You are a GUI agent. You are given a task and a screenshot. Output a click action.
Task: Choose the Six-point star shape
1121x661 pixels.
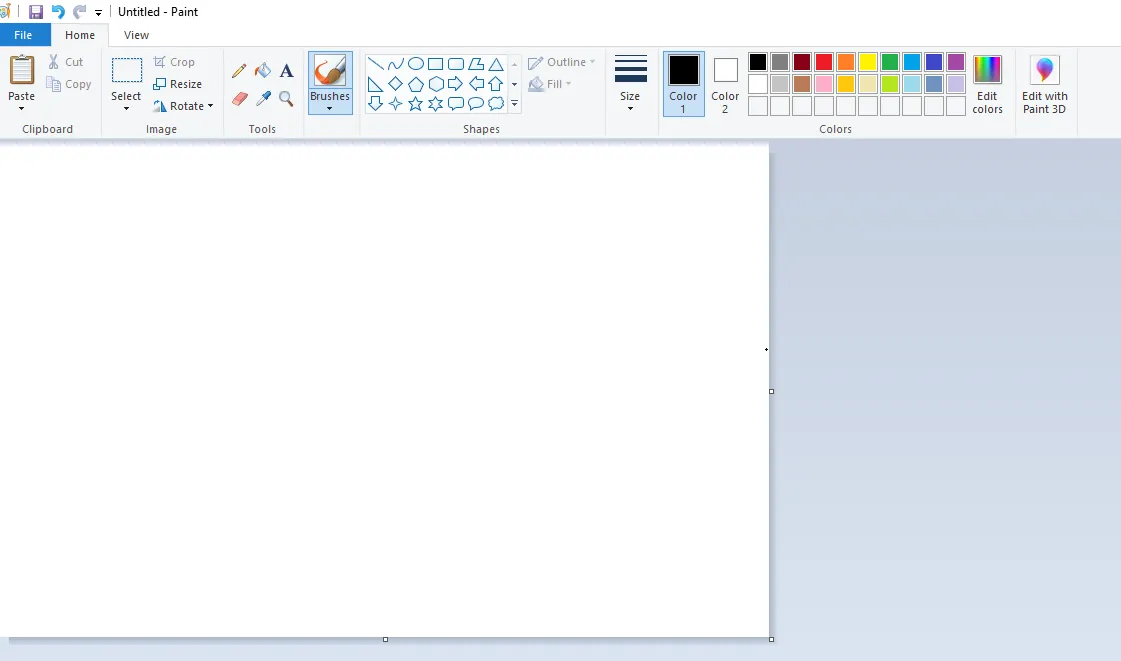(x=435, y=104)
